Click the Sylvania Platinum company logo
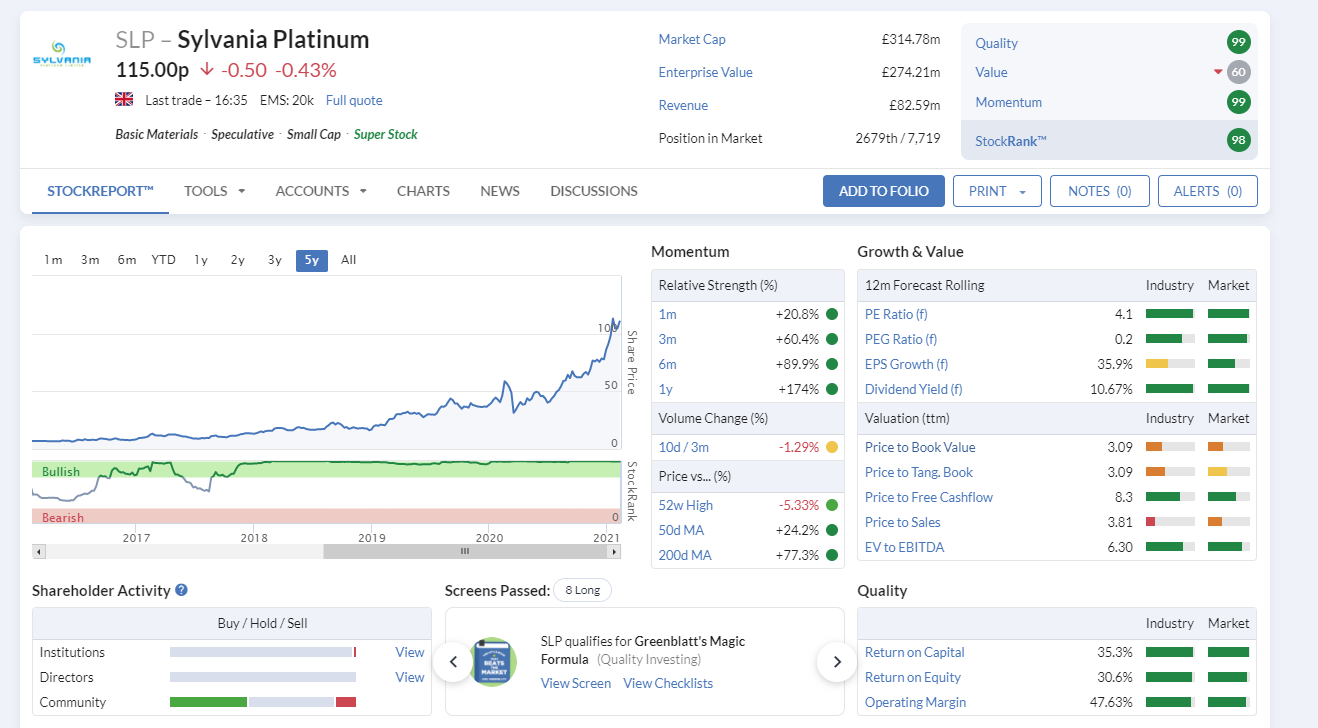Image resolution: width=1318 pixels, height=728 pixels. pos(61,54)
